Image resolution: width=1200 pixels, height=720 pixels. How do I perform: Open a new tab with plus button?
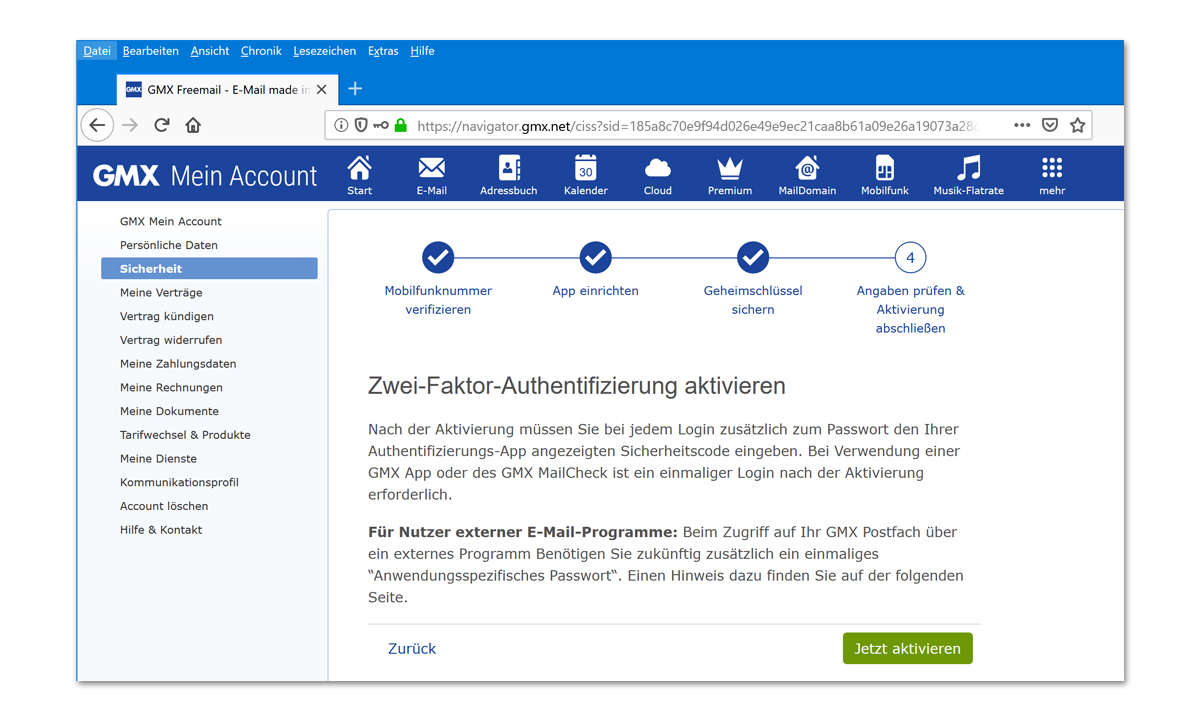[x=355, y=89]
